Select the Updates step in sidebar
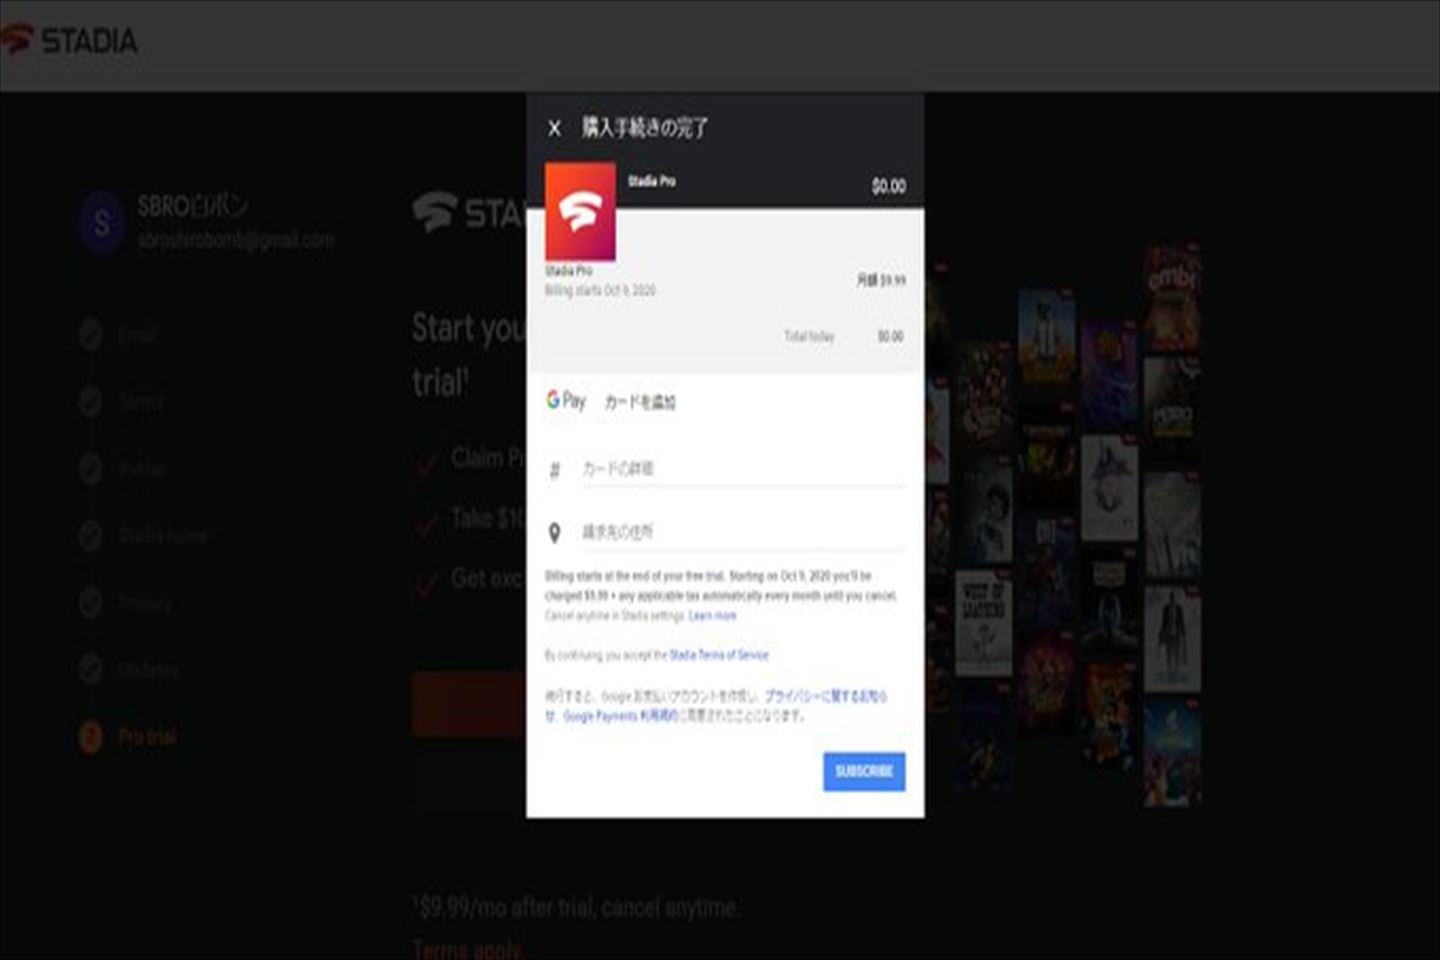Screen dimensions: 1440x960 [x=149, y=670]
